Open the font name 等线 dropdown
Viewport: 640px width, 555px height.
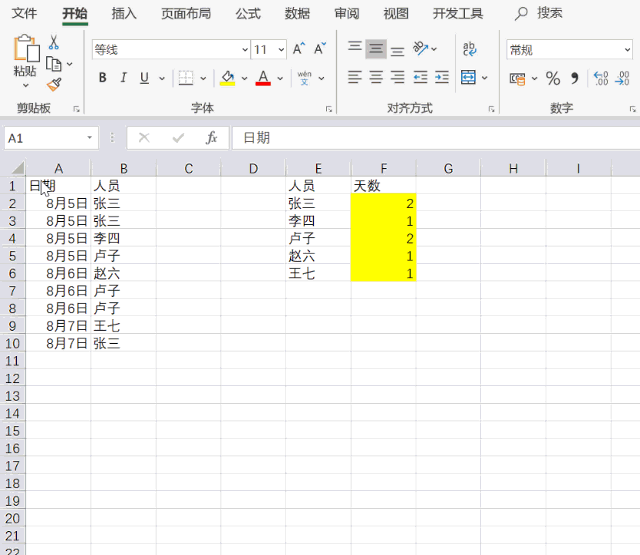[x=245, y=50]
